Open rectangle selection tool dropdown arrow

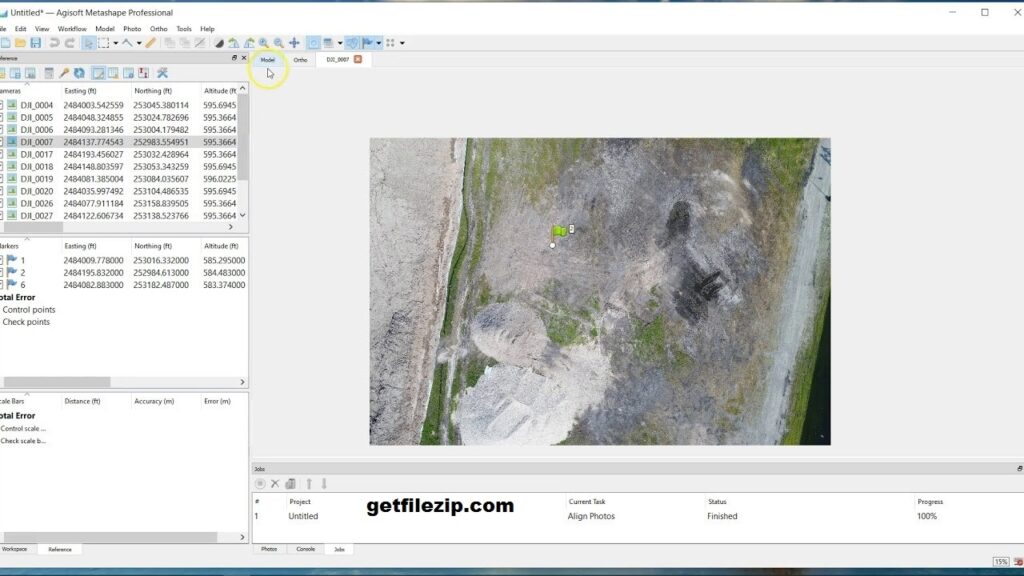click(x=115, y=43)
